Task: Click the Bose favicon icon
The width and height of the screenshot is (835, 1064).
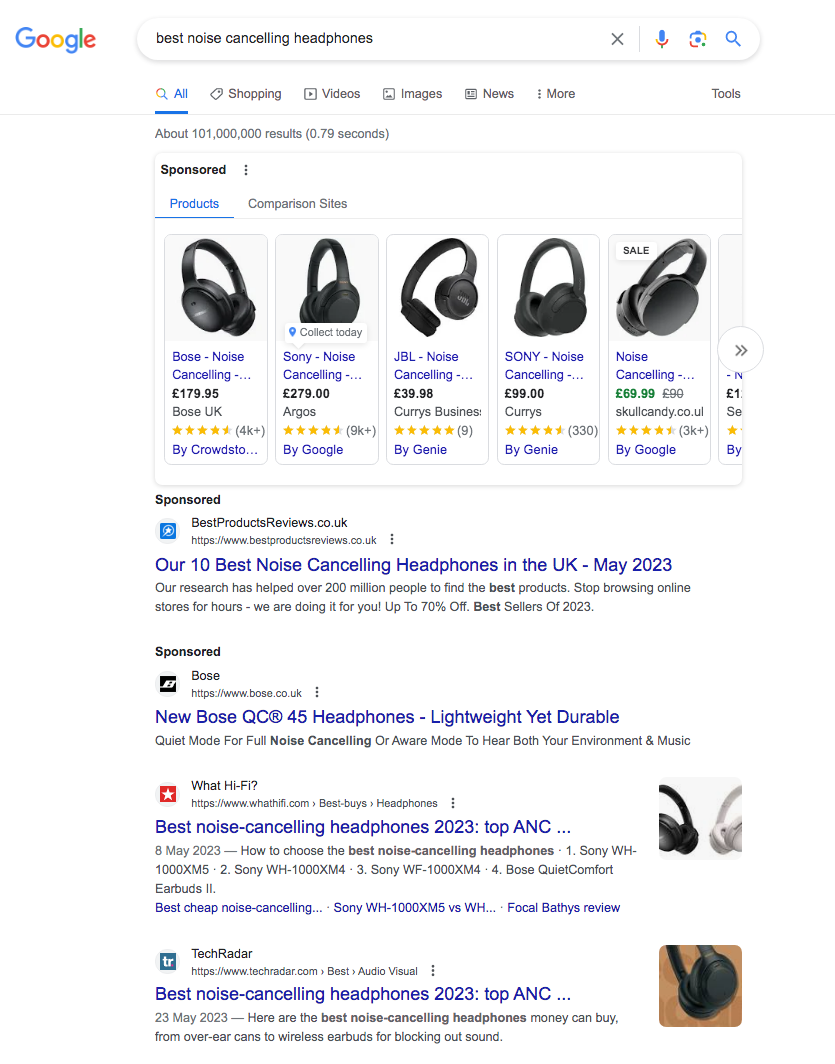Action: (x=168, y=683)
